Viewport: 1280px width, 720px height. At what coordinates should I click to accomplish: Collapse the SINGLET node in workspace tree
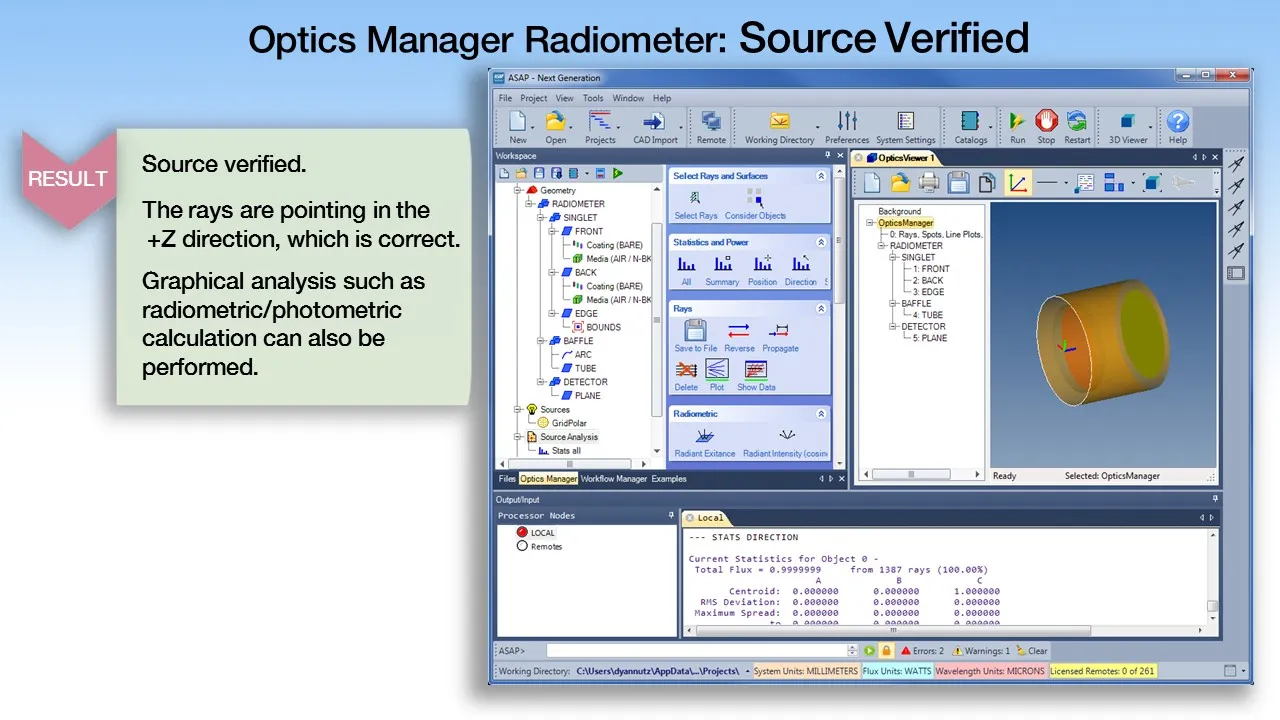[x=541, y=218]
